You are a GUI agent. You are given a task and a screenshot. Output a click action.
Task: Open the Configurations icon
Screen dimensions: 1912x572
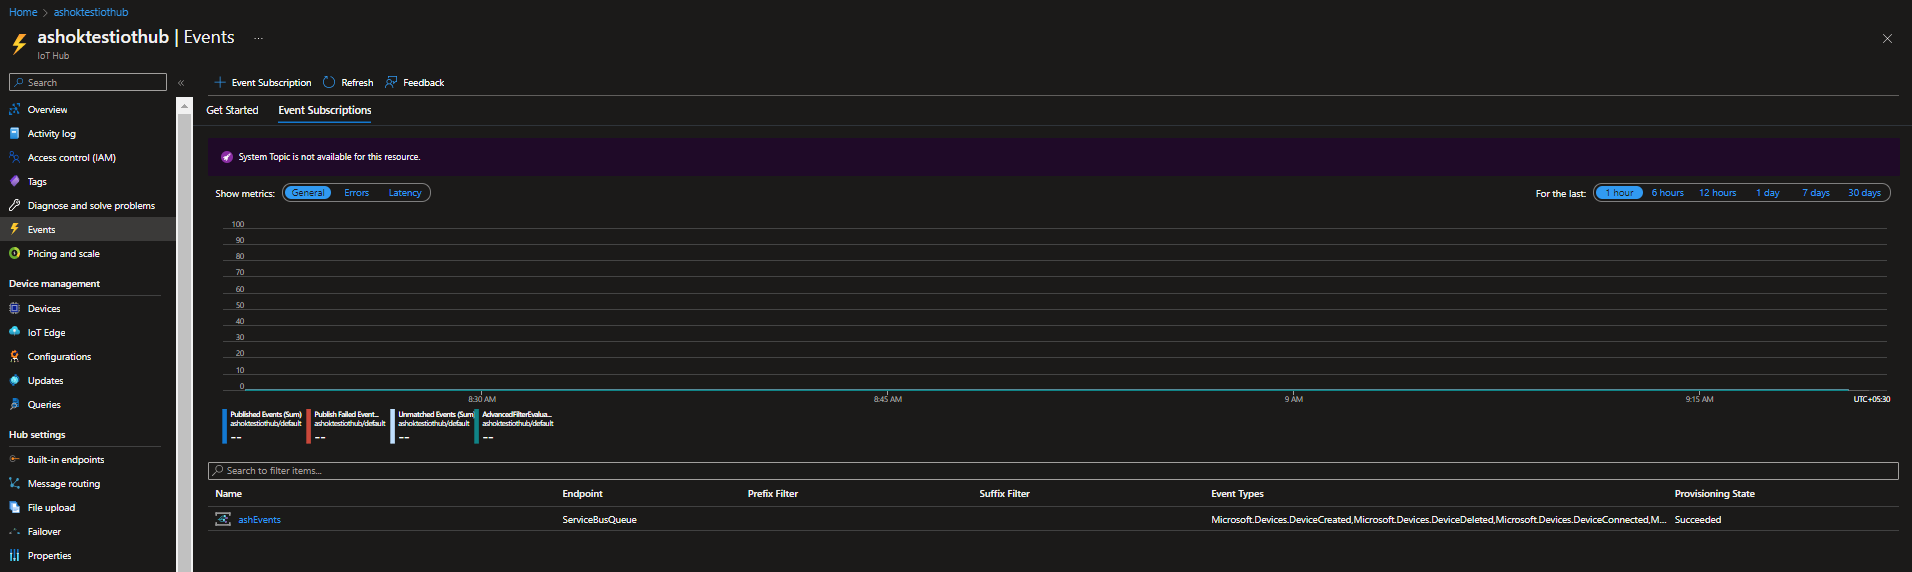point(14,356)
